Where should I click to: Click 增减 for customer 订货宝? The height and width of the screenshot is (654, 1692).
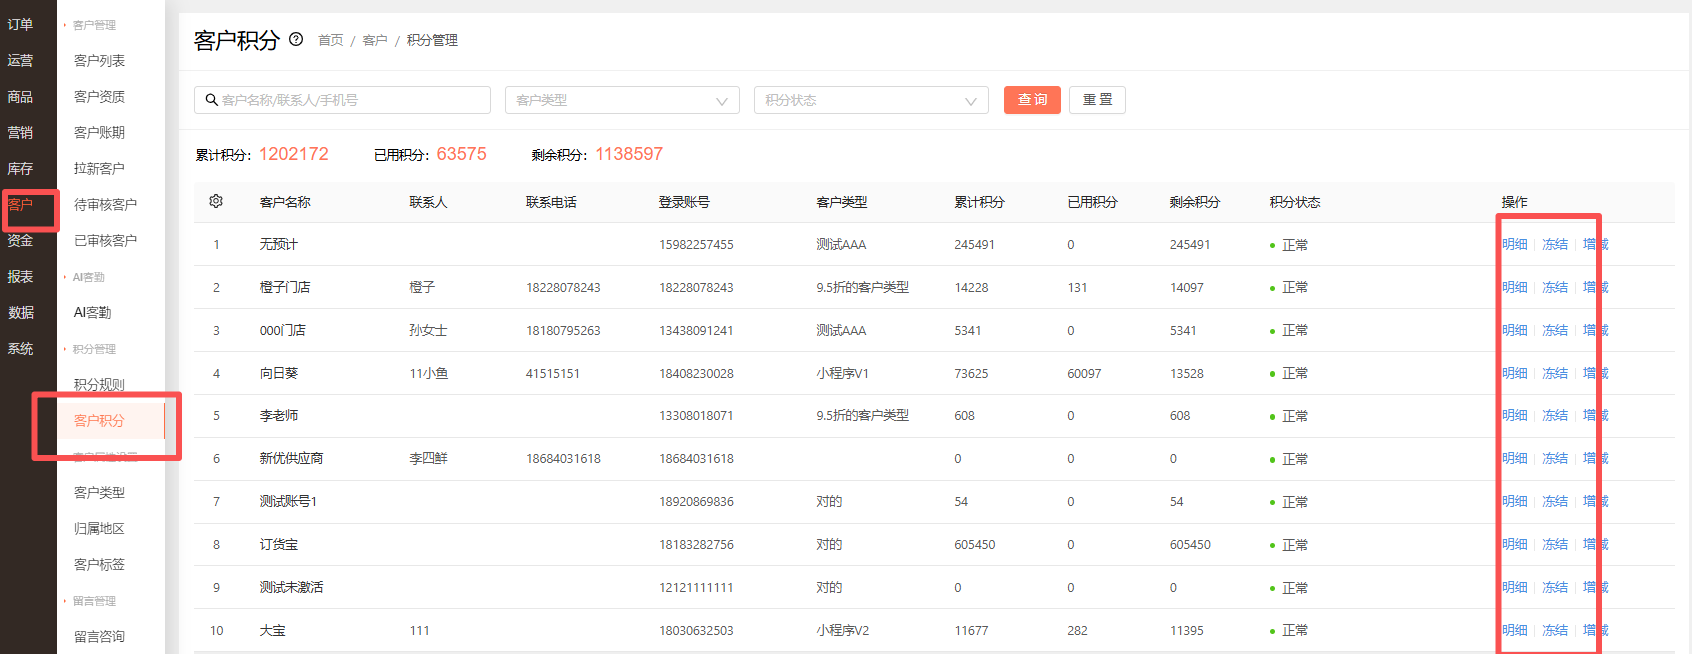click(1596, 544)
